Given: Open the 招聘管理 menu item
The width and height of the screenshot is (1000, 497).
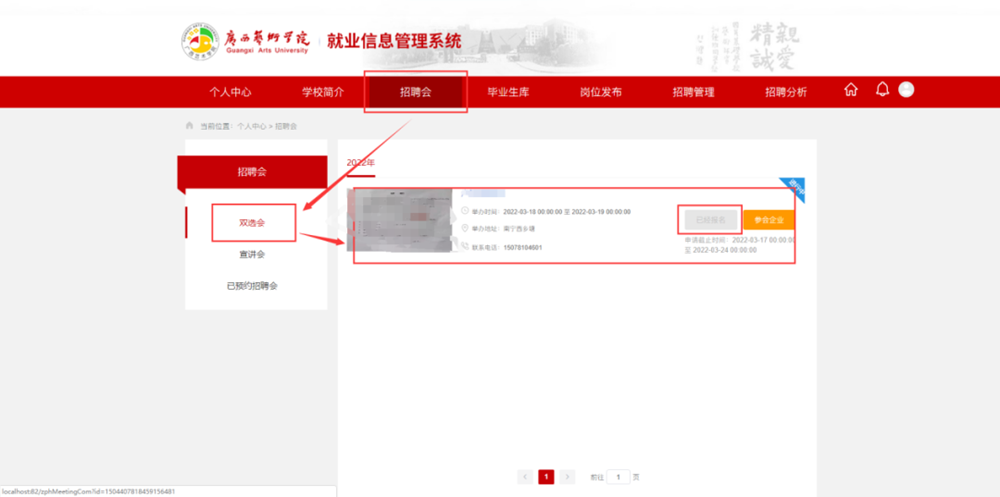Looking at the screenshot, I should pos(693,92).
